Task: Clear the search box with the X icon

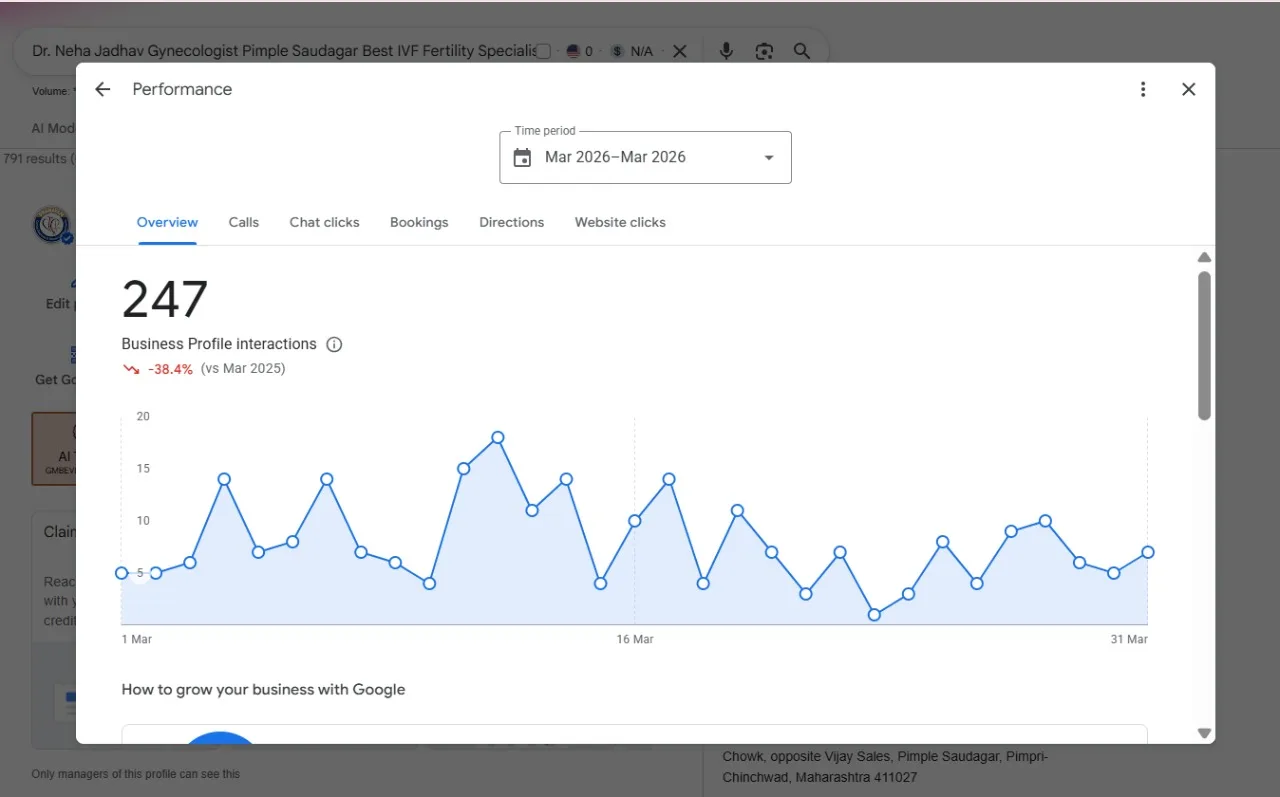Action: pyautogui.click(x=679, y=51)
